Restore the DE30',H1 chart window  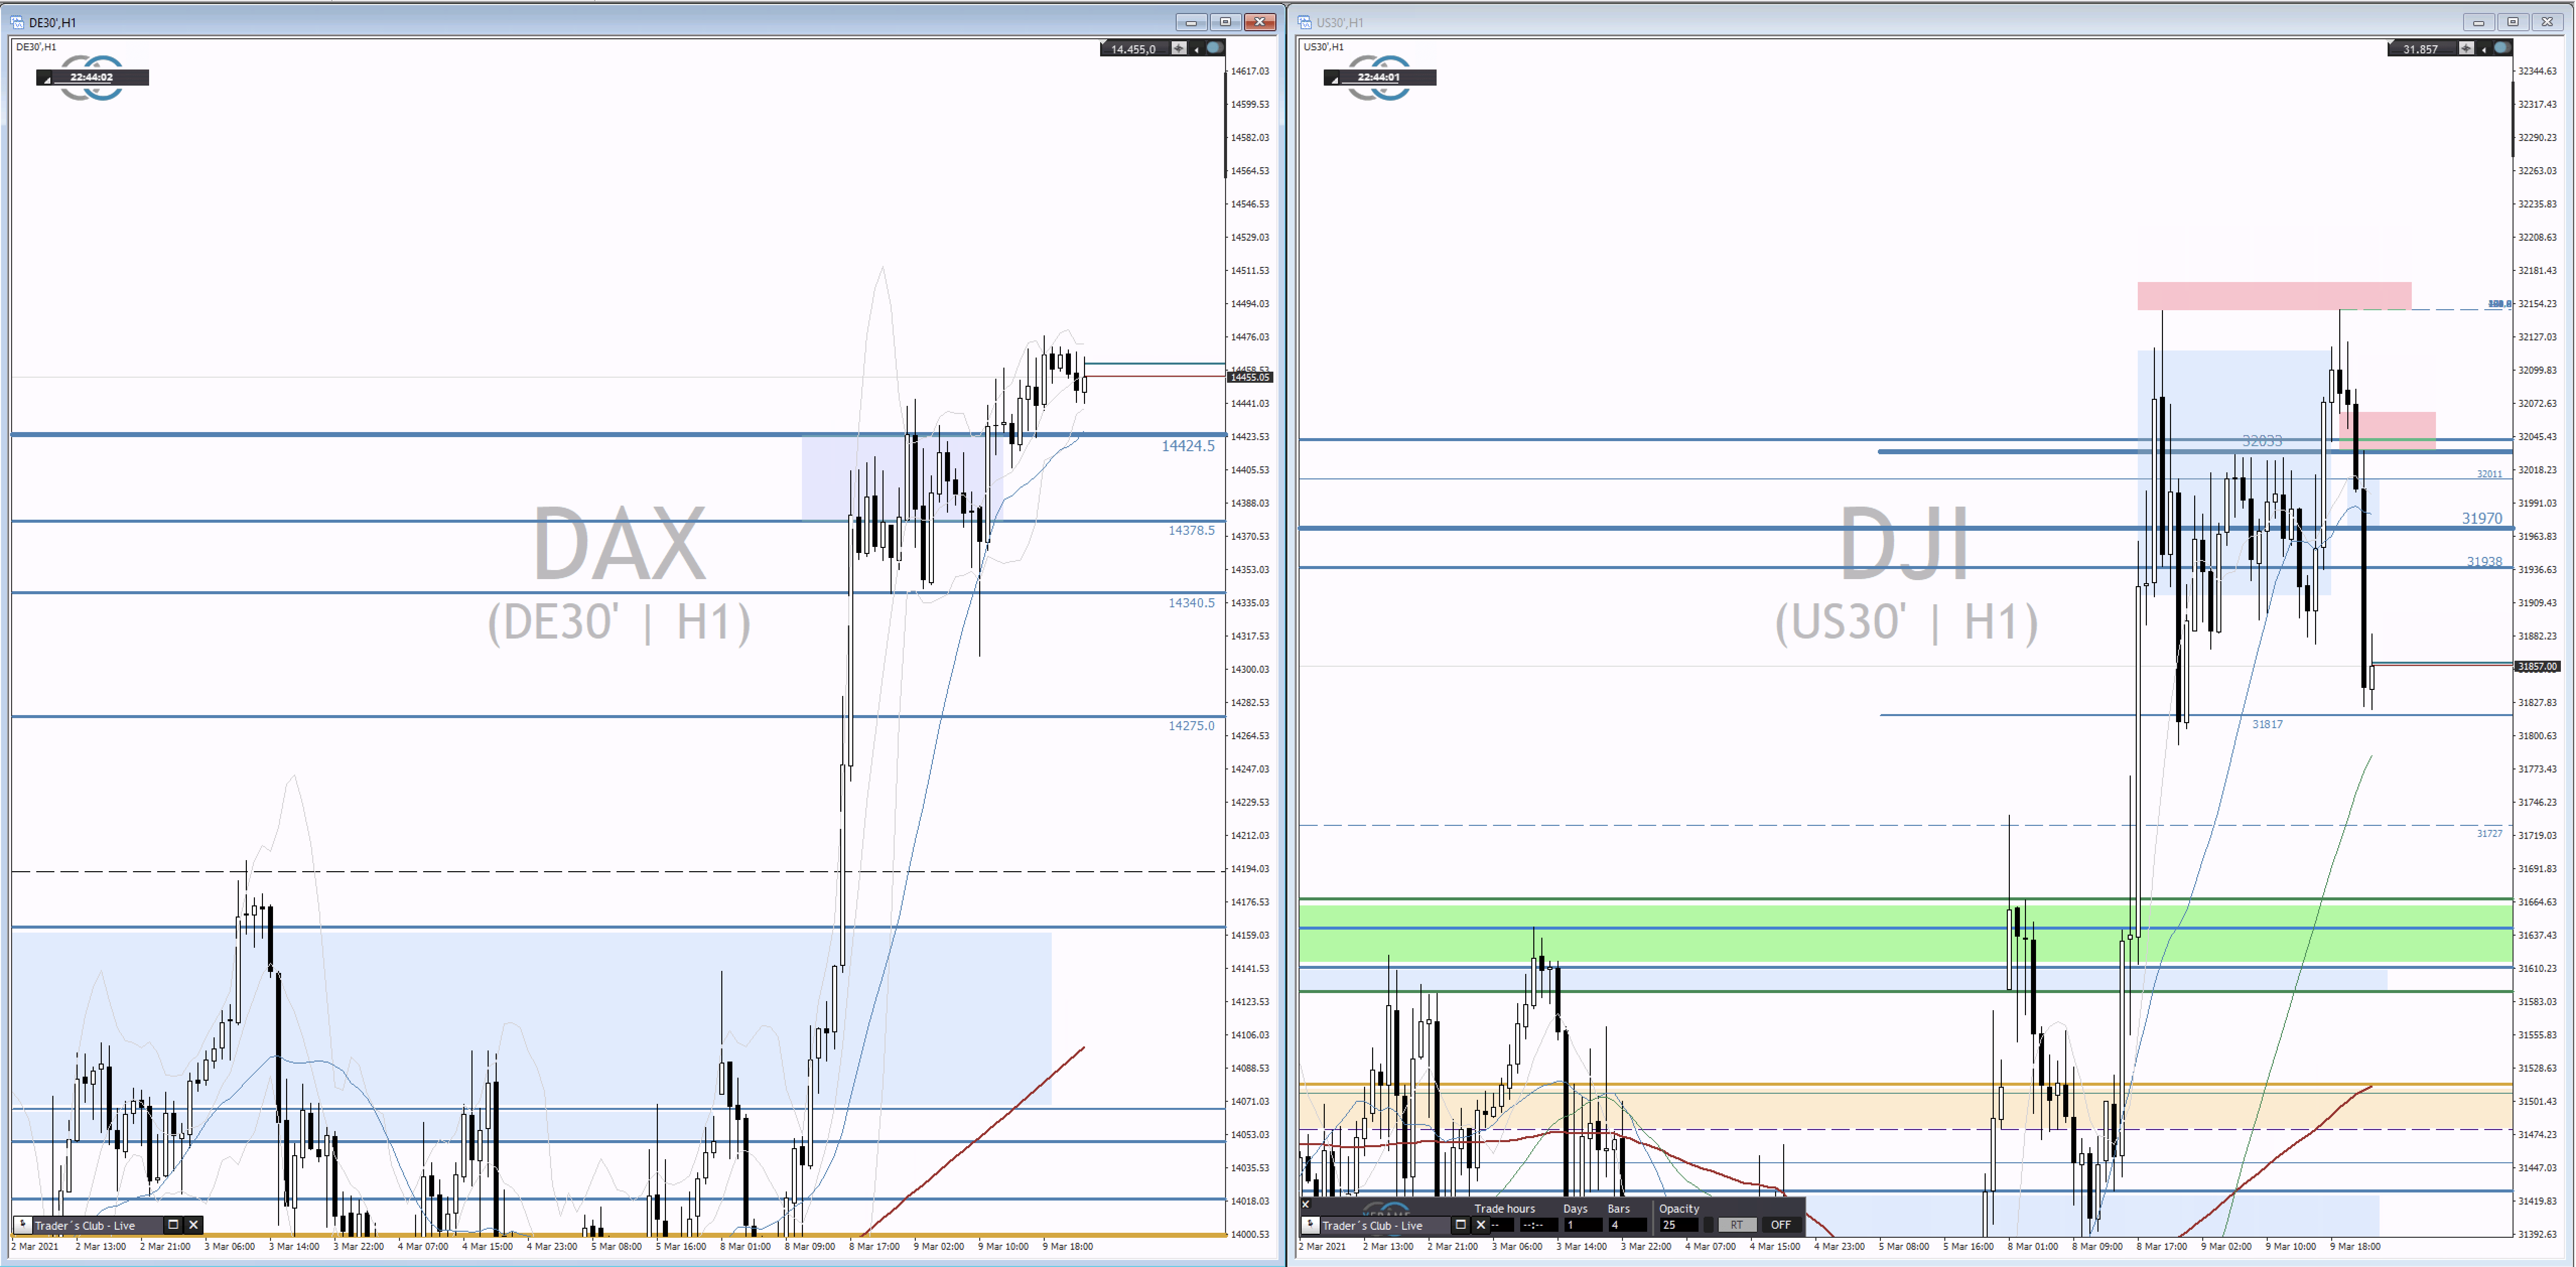[x=1225, y=21]
